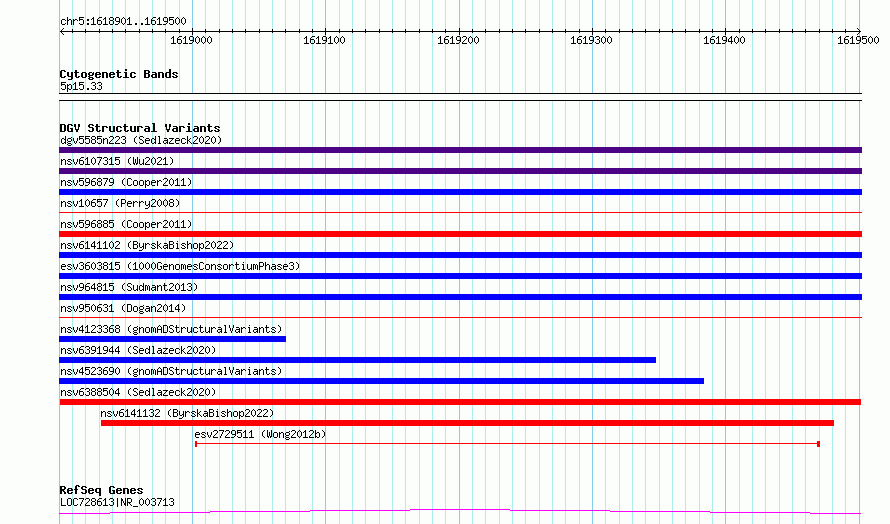Open the nsv6391944 (Sedlazeck2020) label

[x=138, y=350]
